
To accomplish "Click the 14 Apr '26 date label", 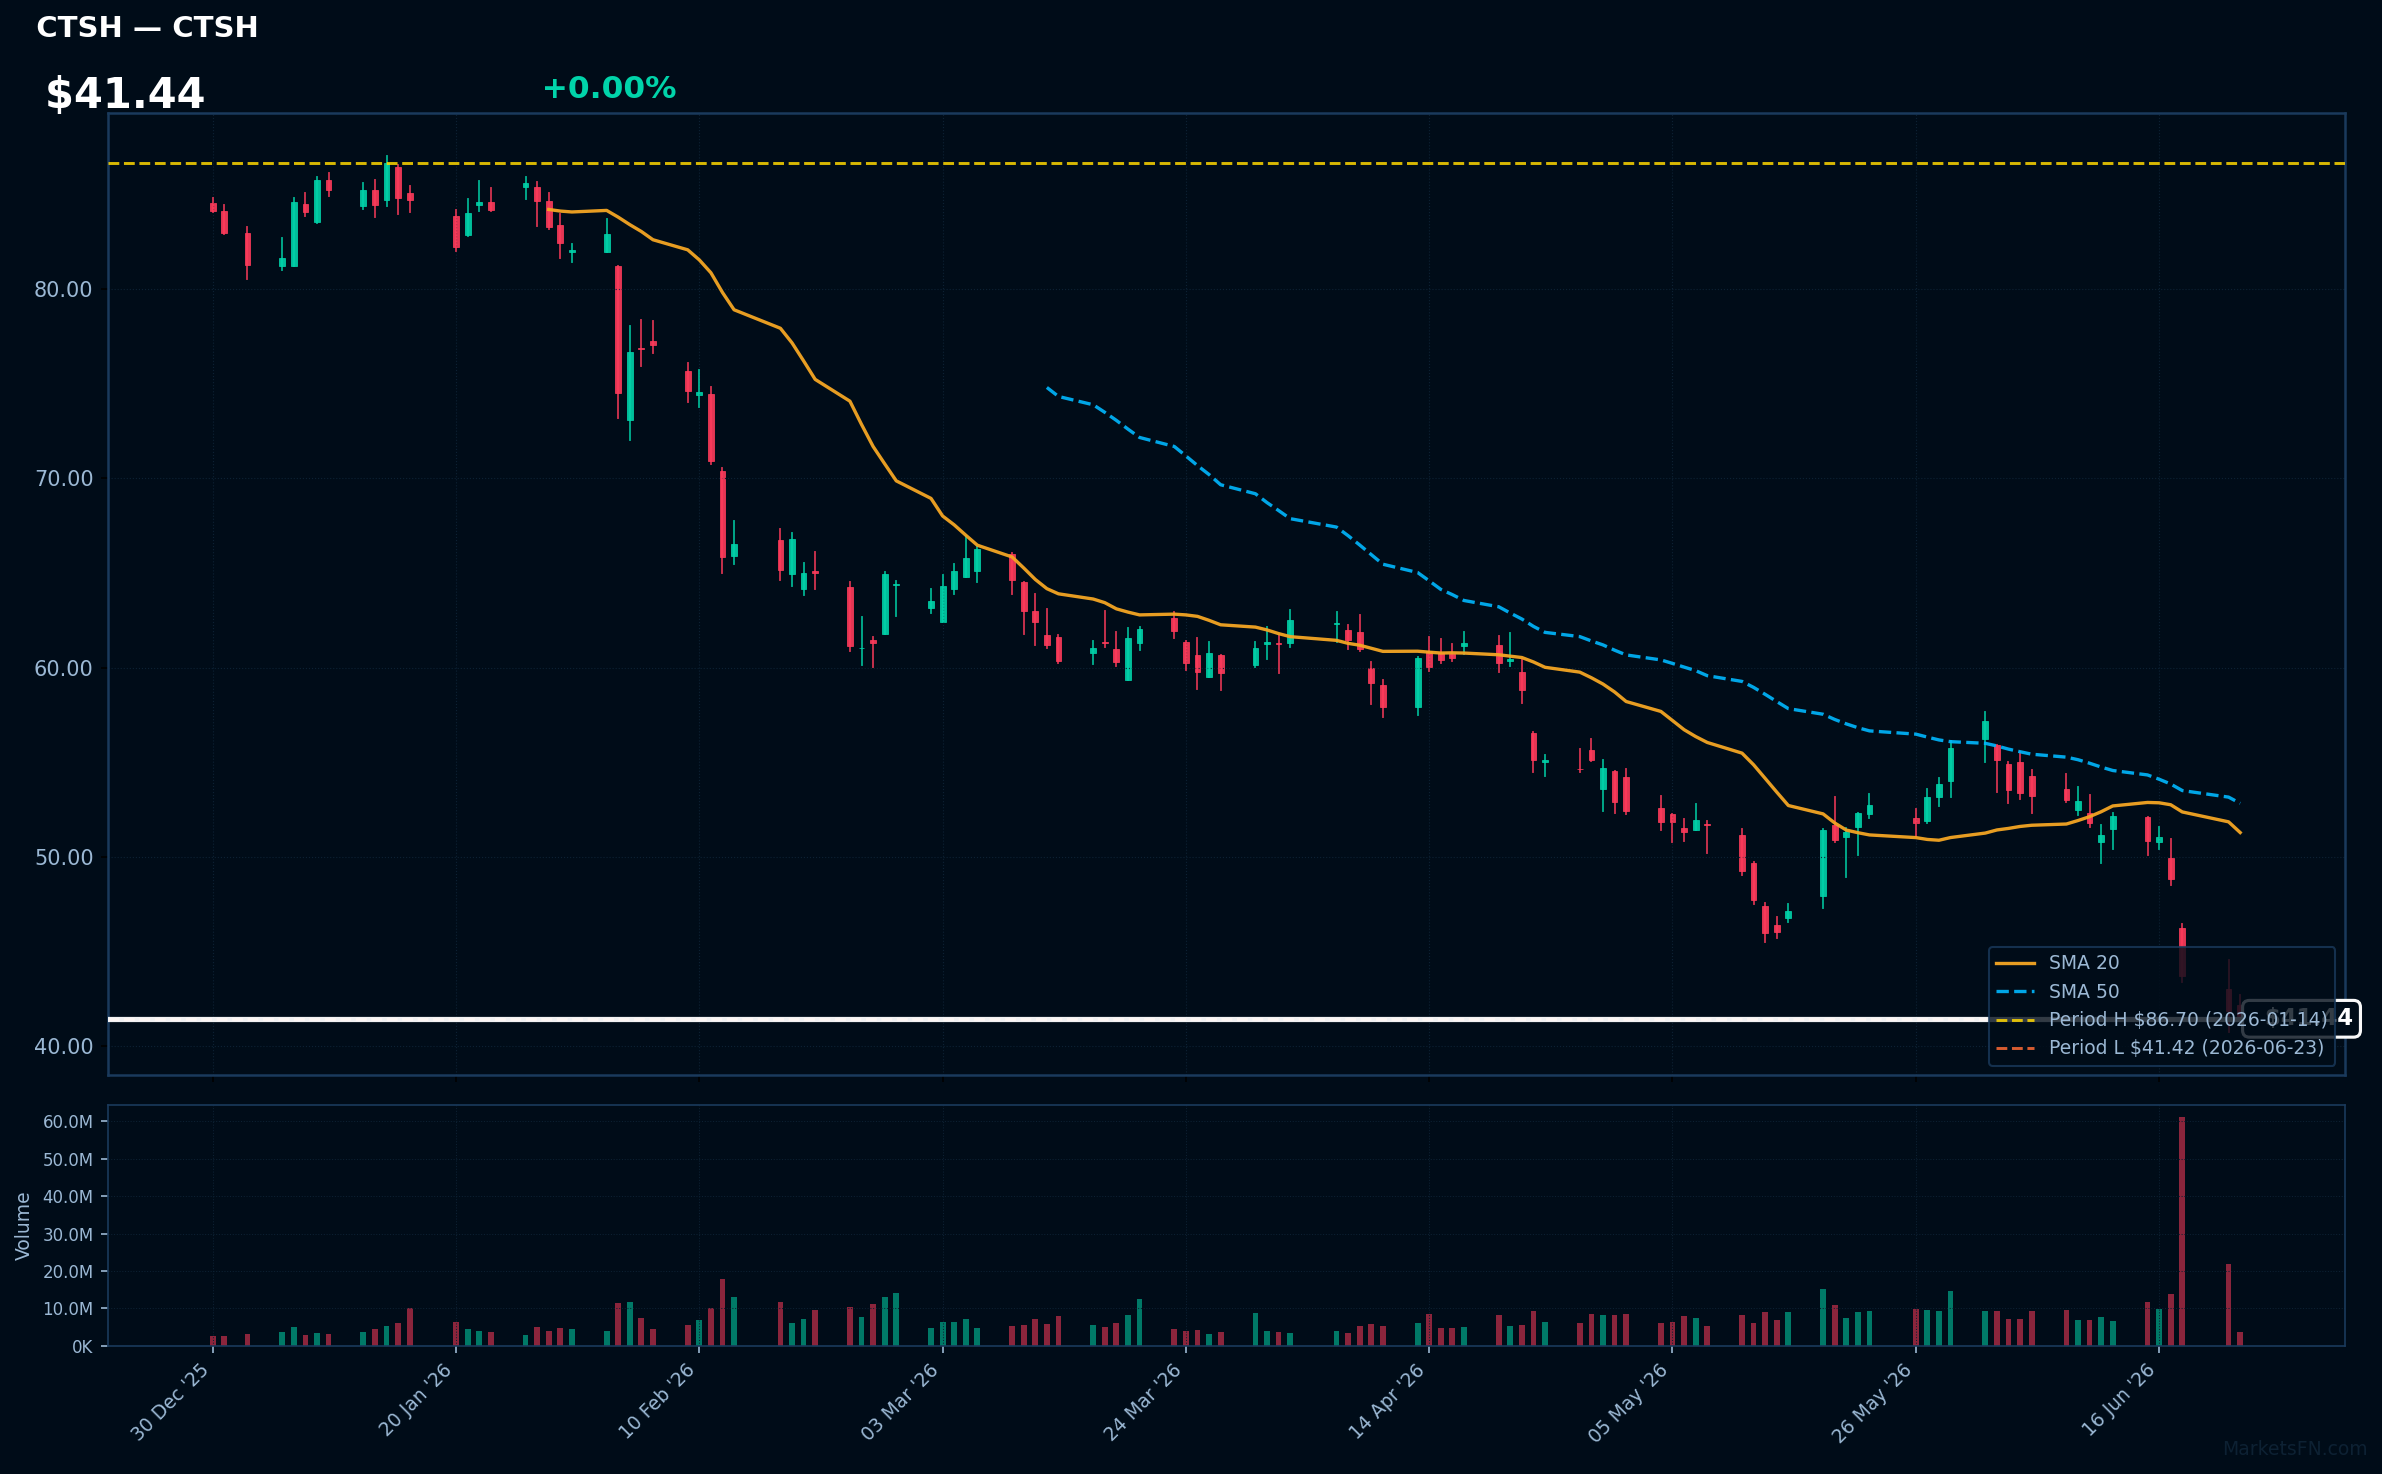I will [x=1387, y=1402].
